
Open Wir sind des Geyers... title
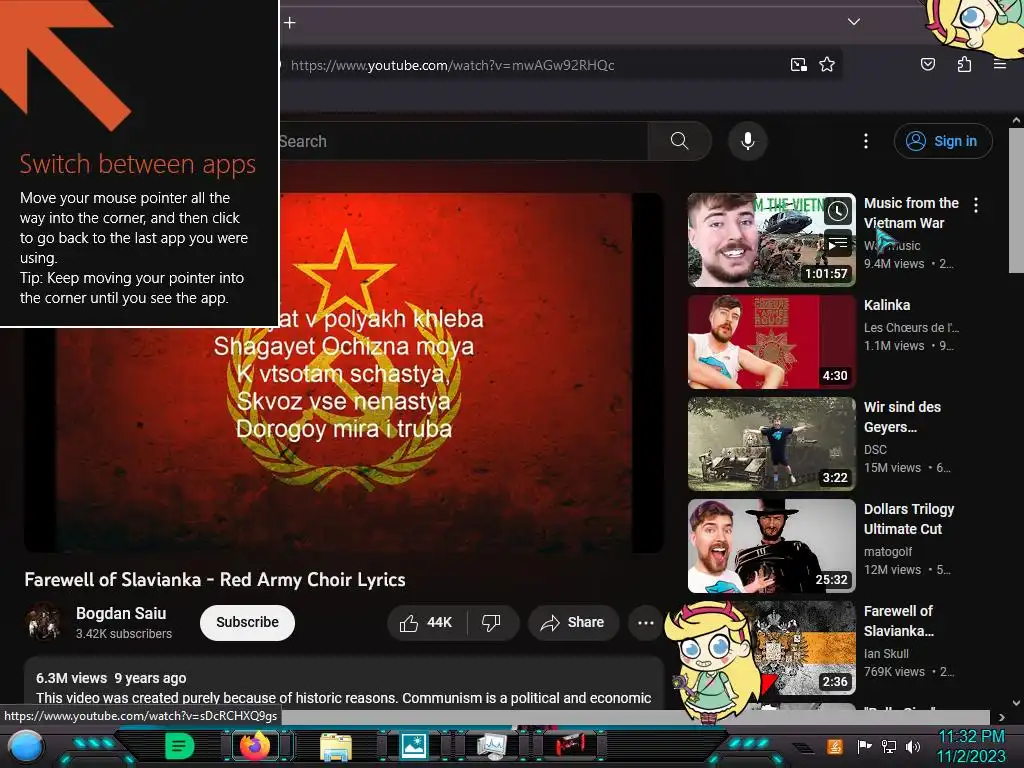tap(902, 417)
